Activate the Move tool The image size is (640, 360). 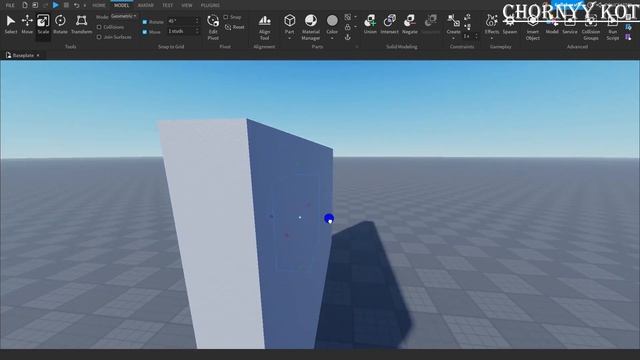pyautogui.click(x=27, y=24)
